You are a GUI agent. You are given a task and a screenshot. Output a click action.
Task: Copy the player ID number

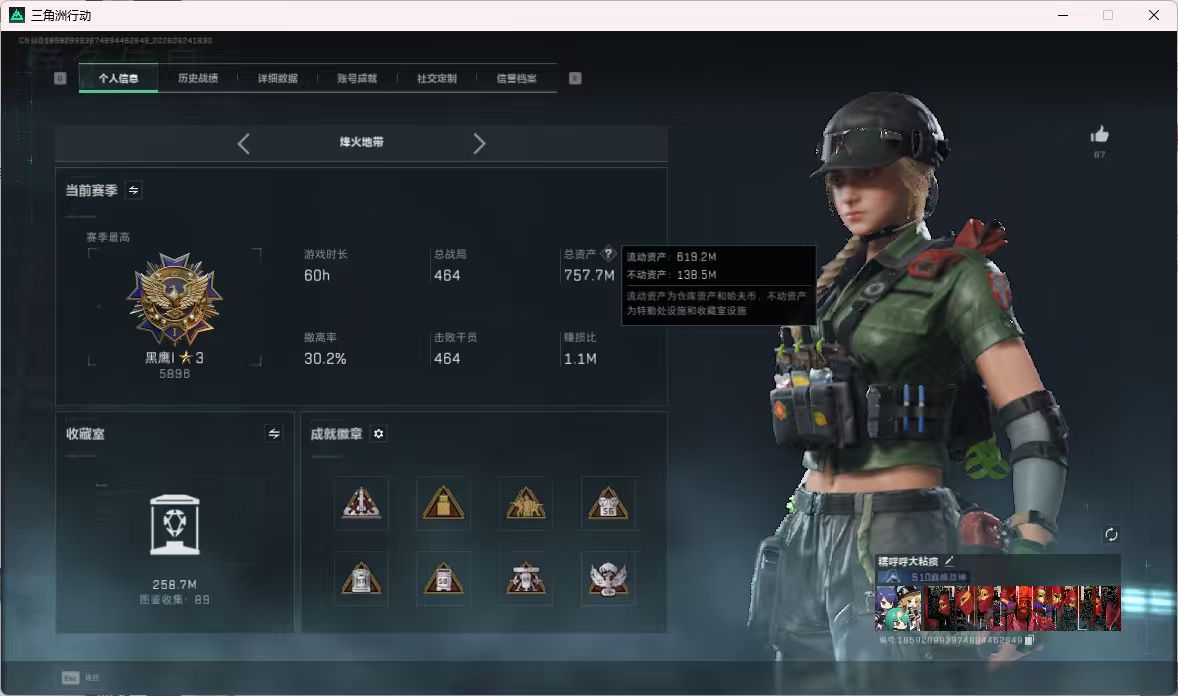click(x=1030, y=640)
